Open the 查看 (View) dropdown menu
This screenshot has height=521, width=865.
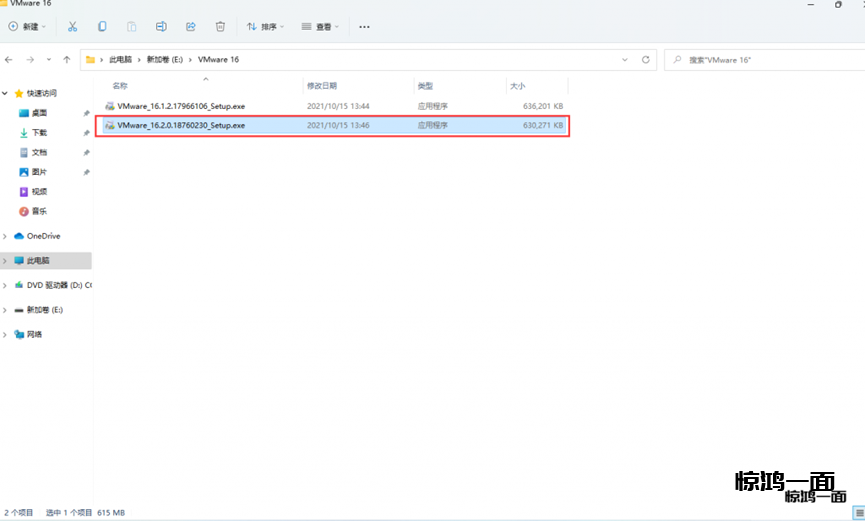tap(320, 27)
